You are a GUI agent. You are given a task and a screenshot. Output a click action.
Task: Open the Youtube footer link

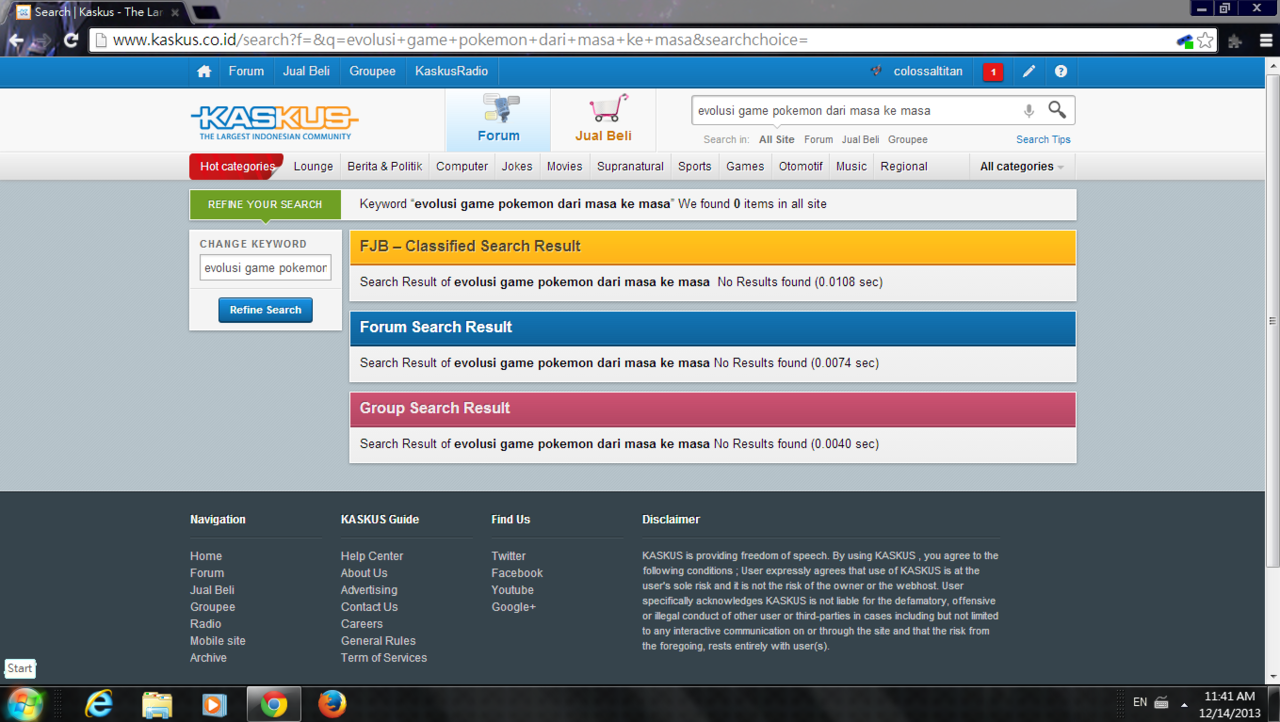[512, 590]
